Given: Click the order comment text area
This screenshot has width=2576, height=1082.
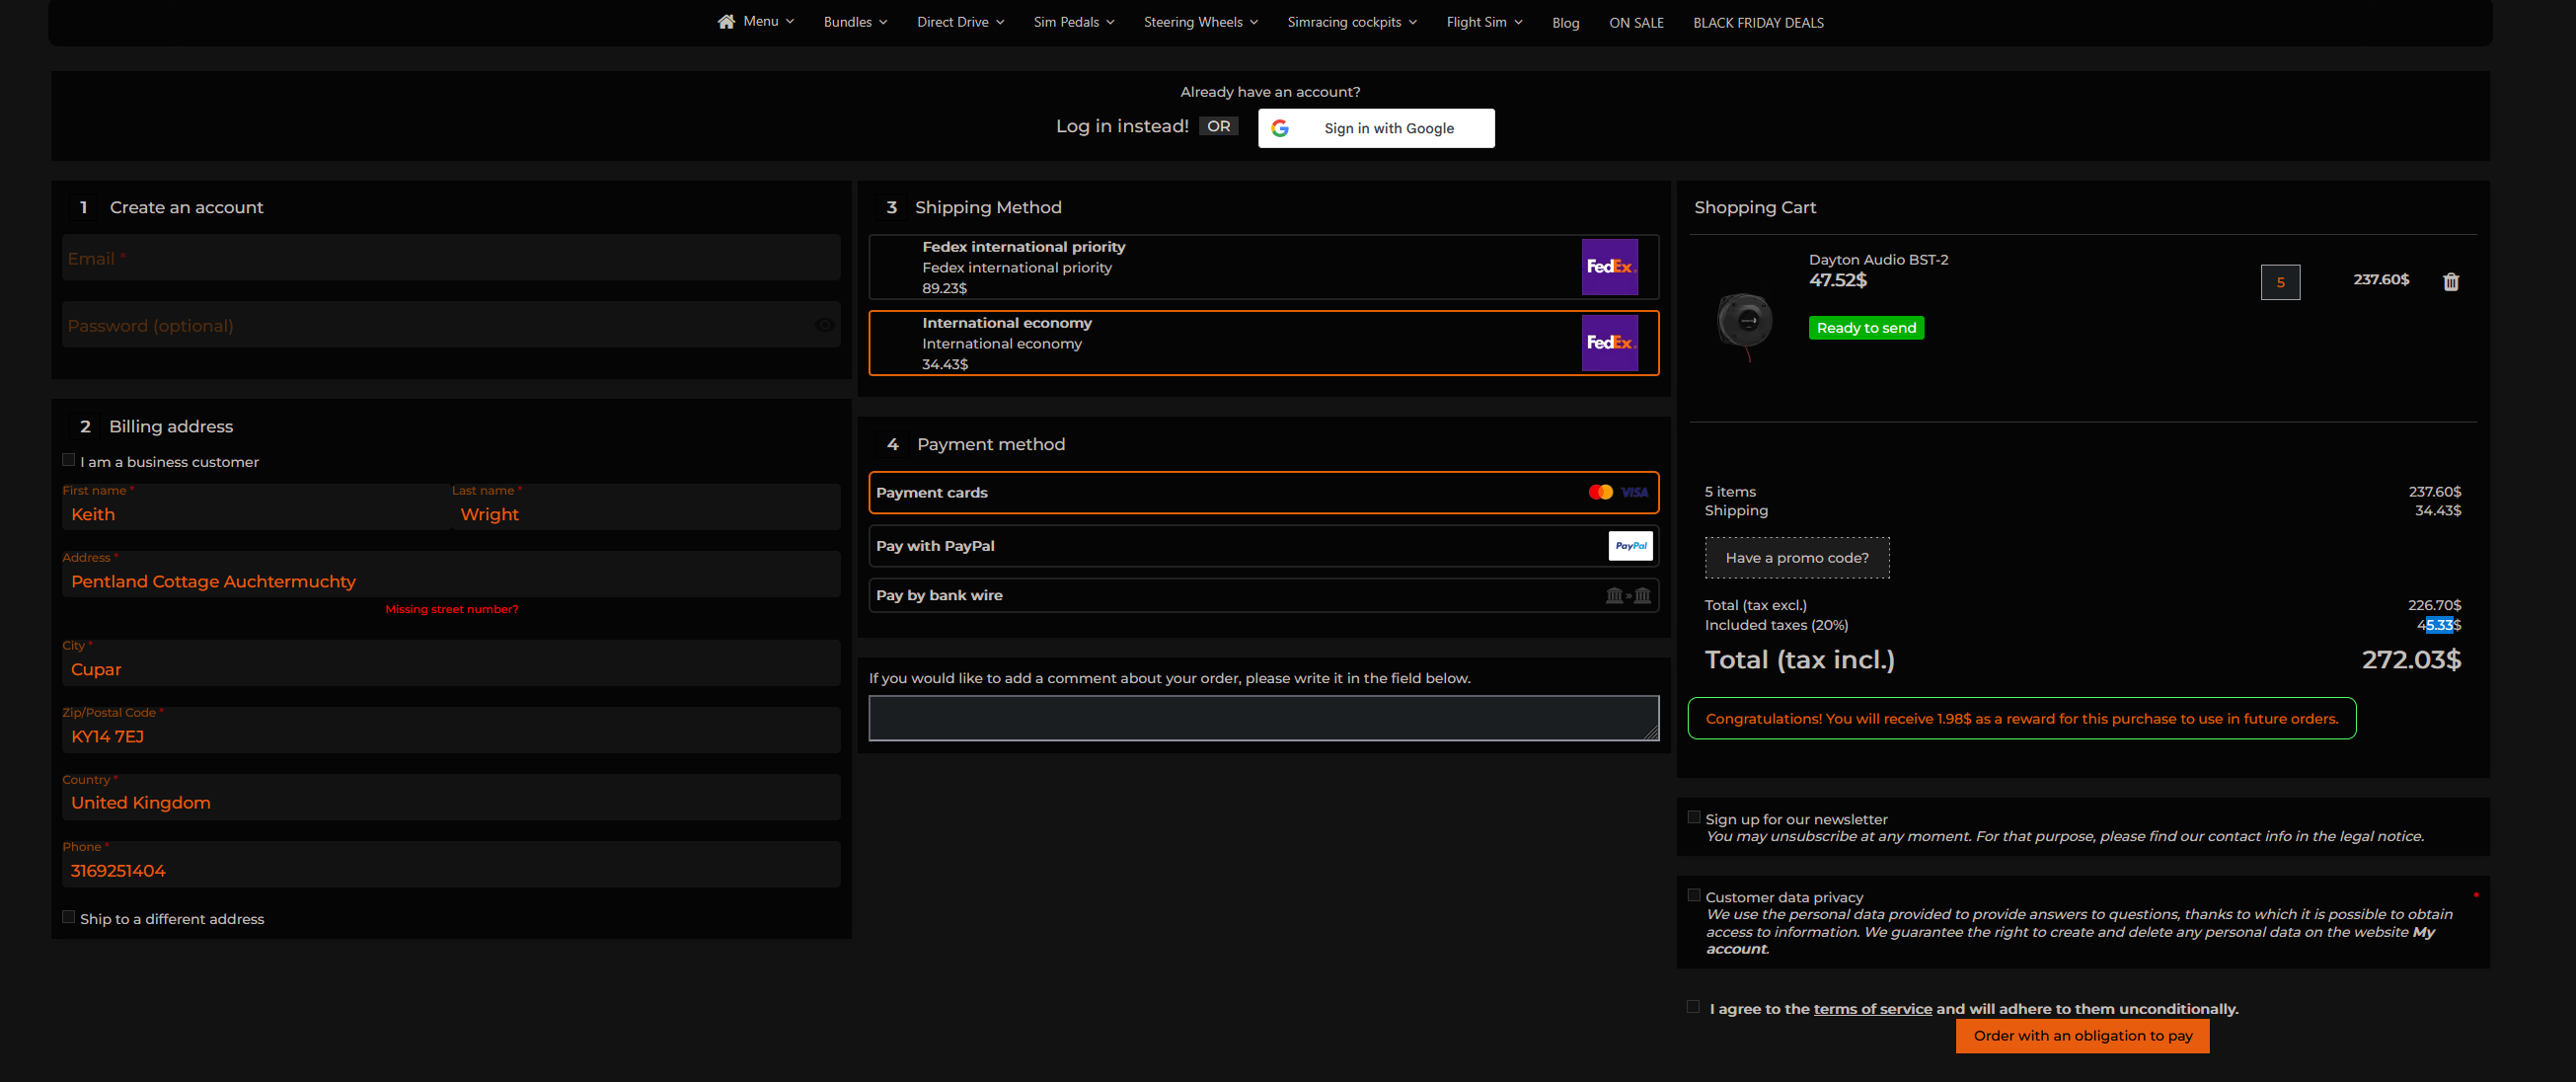Looking at the screenshot, I should (1263, 718).
